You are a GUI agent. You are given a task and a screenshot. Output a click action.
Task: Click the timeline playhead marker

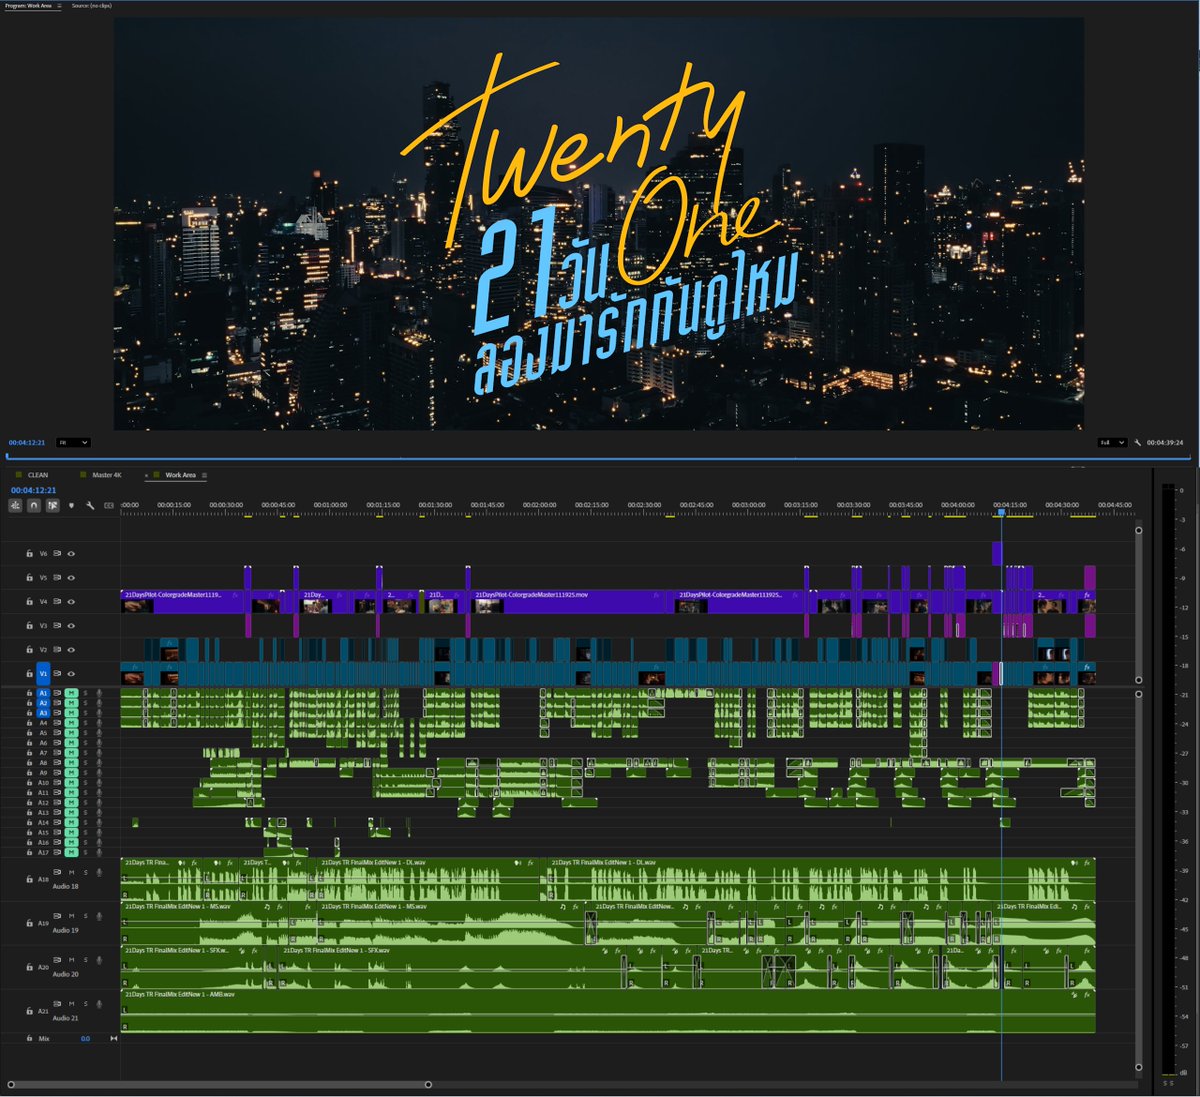tap(1001, 512)
